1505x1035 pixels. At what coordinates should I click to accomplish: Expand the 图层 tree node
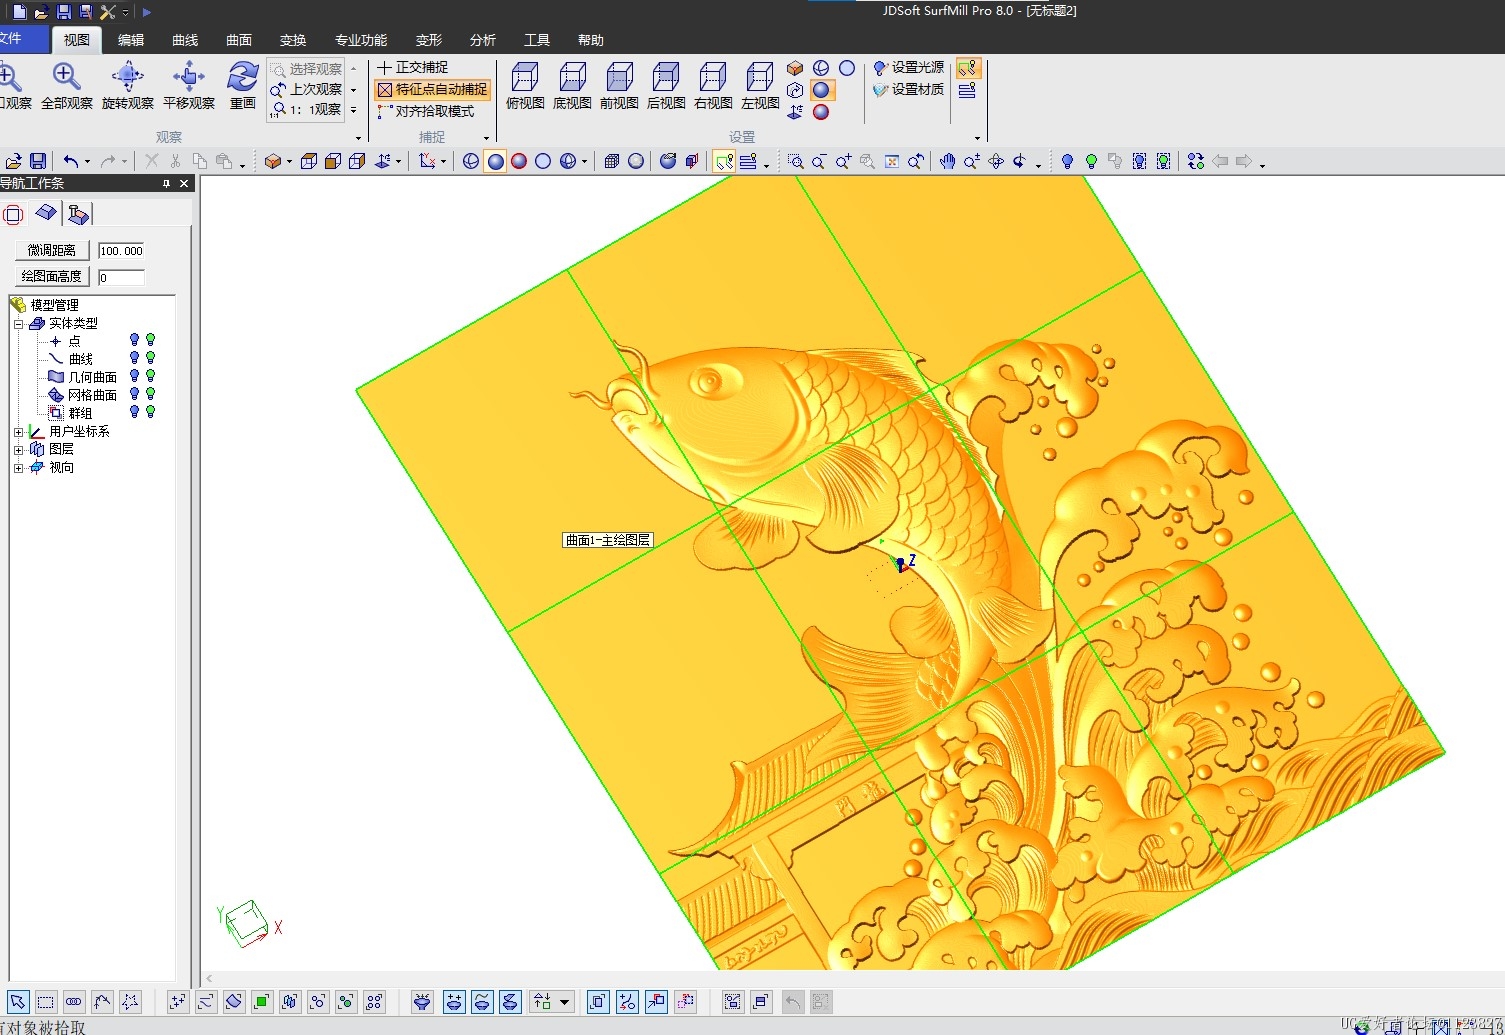point(18,450)
